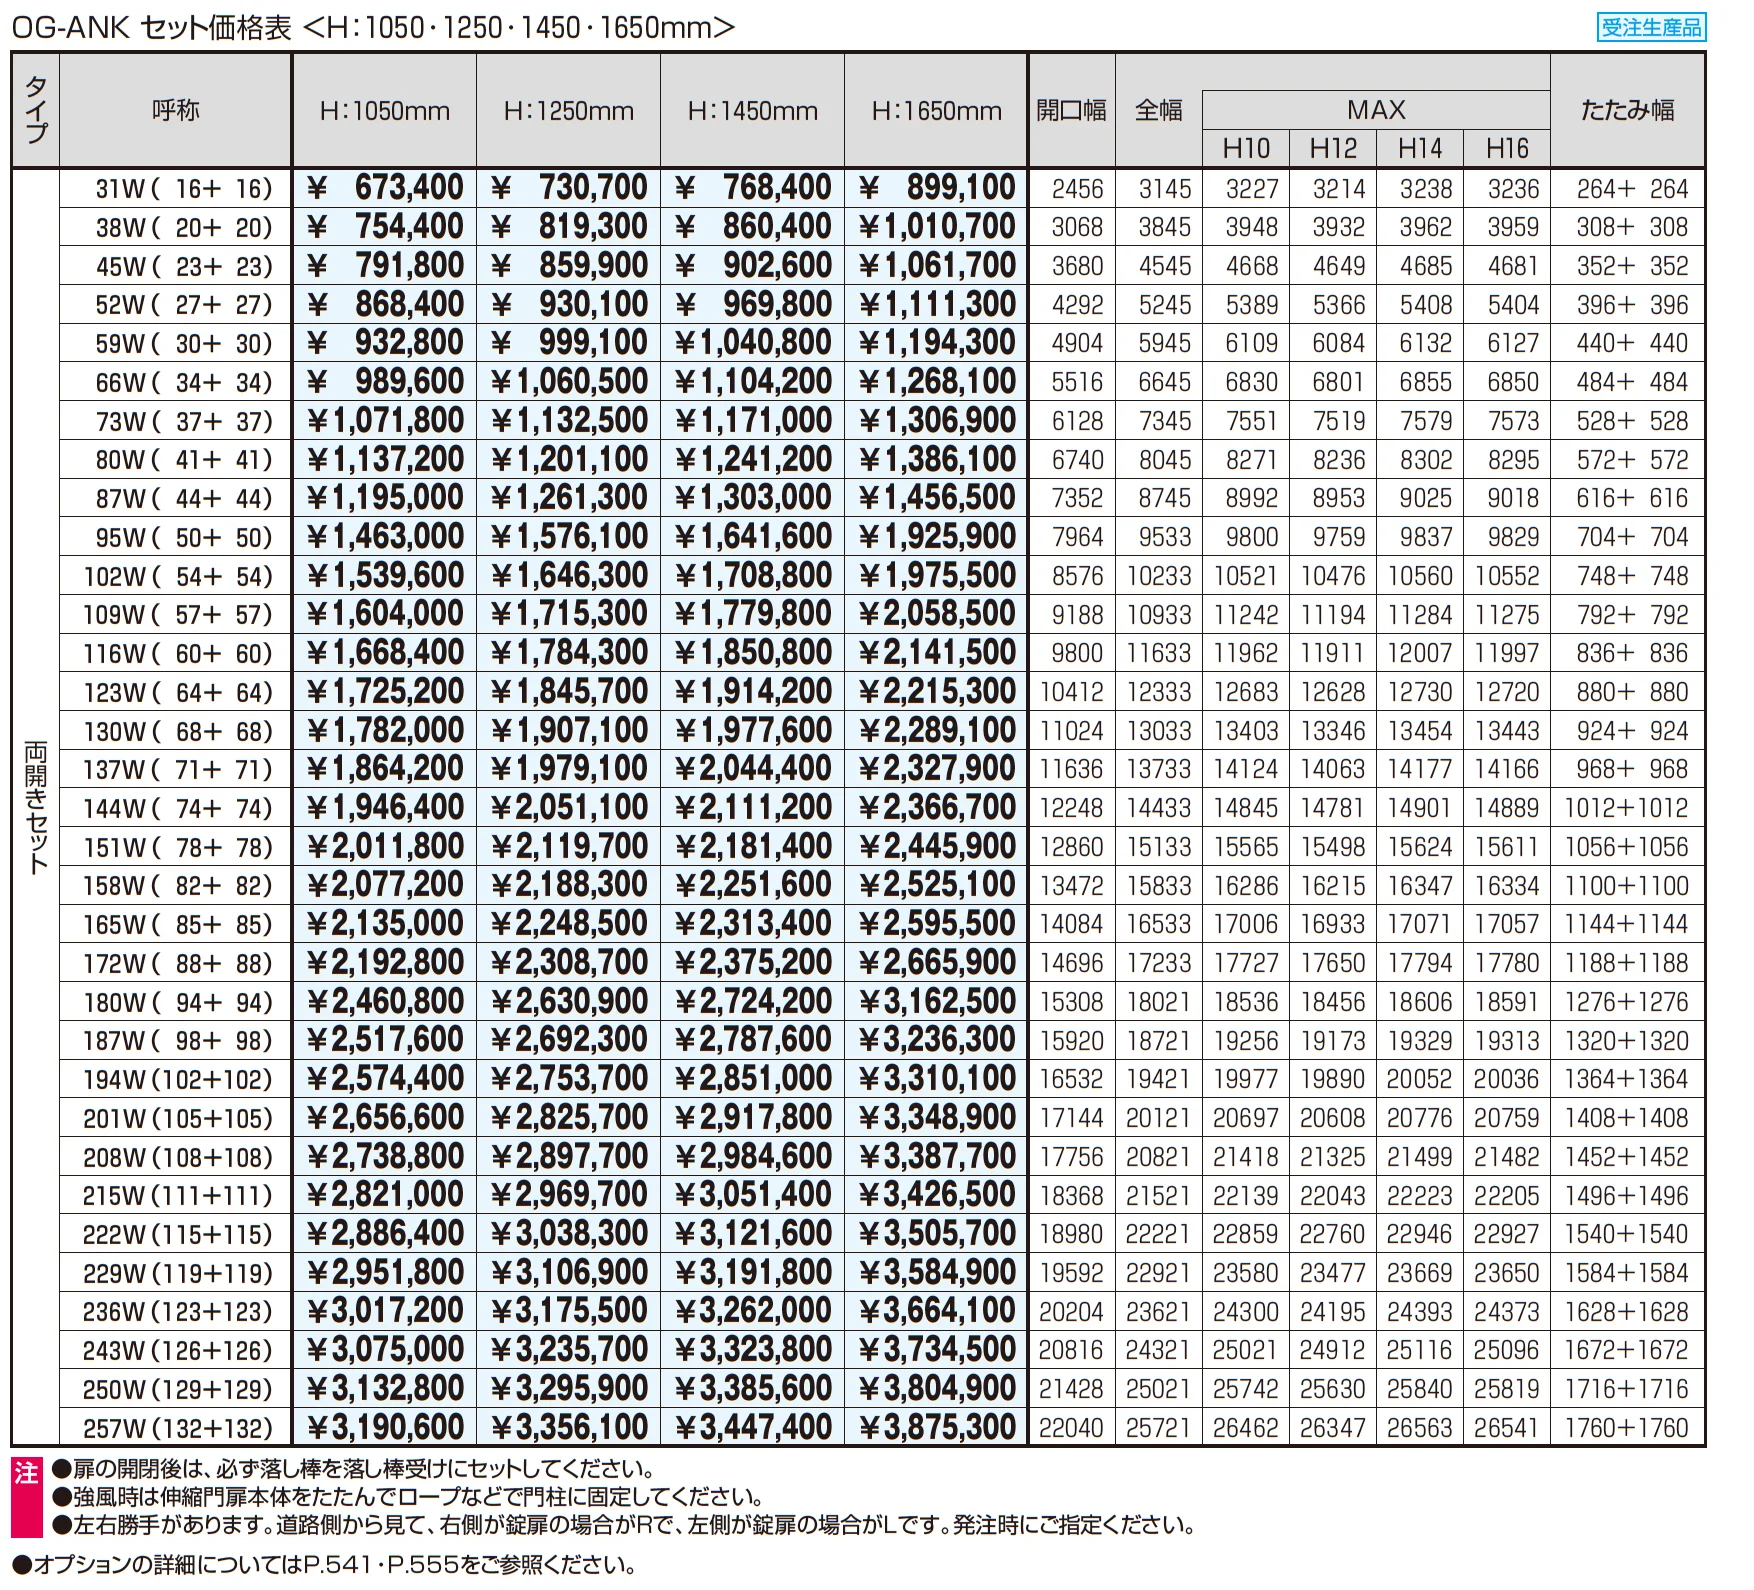Click the 38W (20+20) row name
Viewport: 1754px width, 1590px height.
(183, 228)
